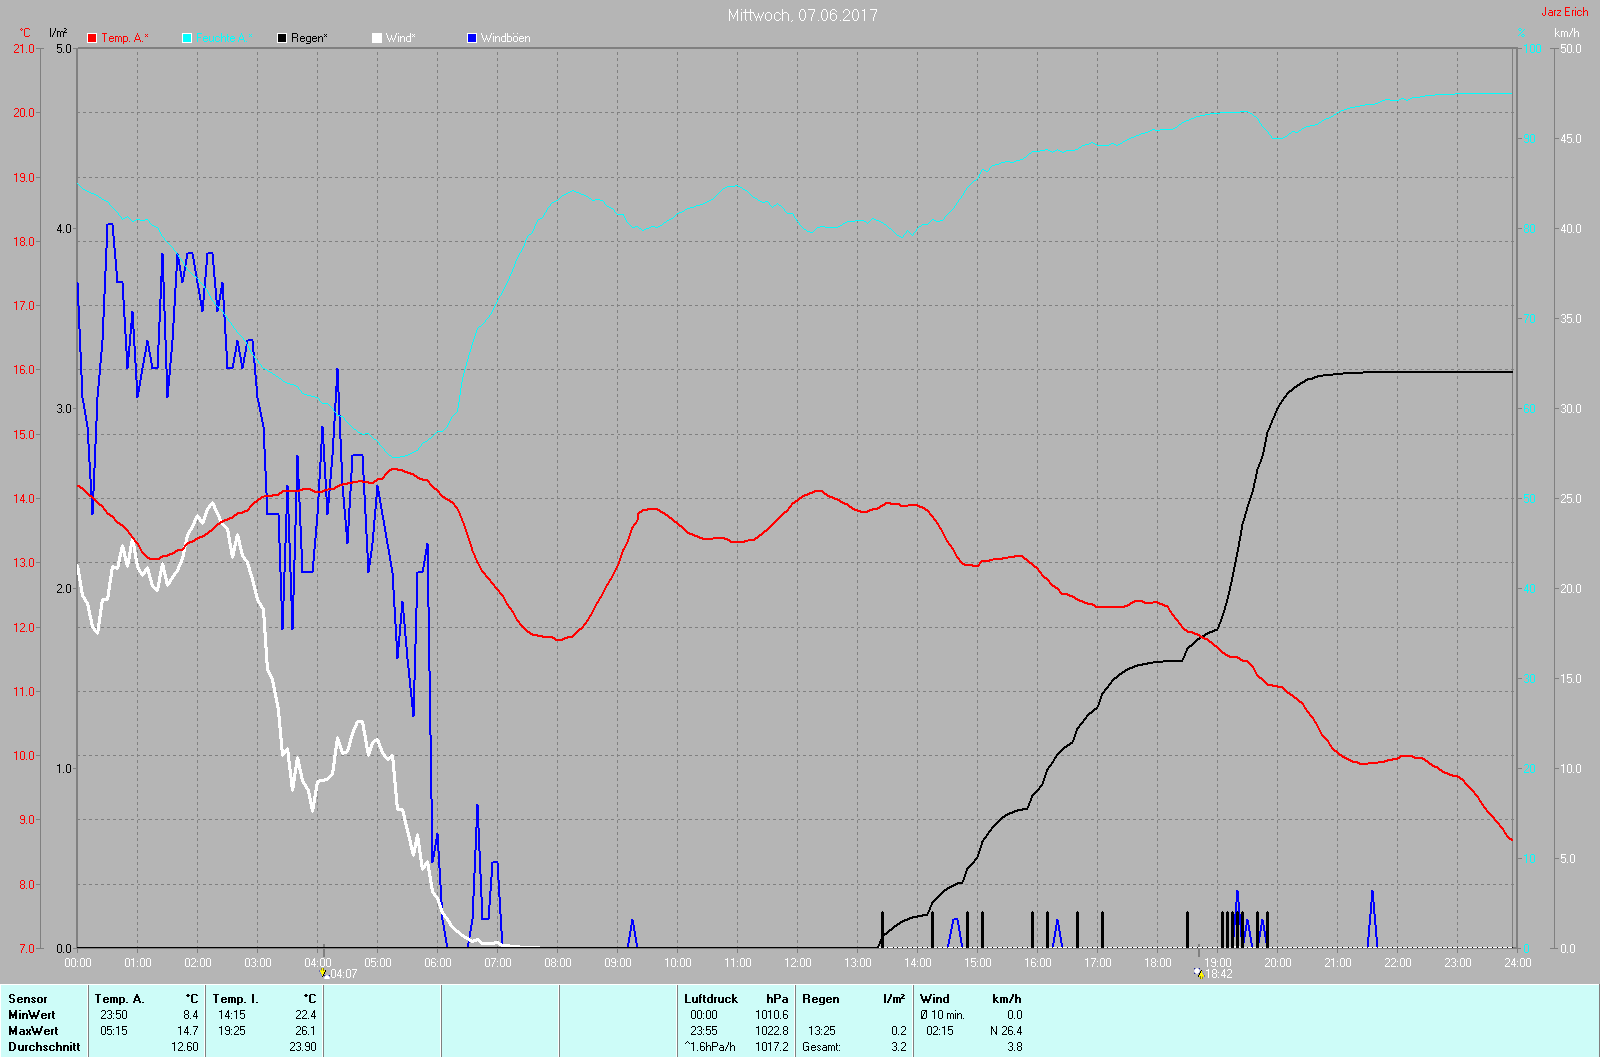Click the Durchschnitt row label
This screenshot has height=1057, width=1600.
(x=44, y=1047)
